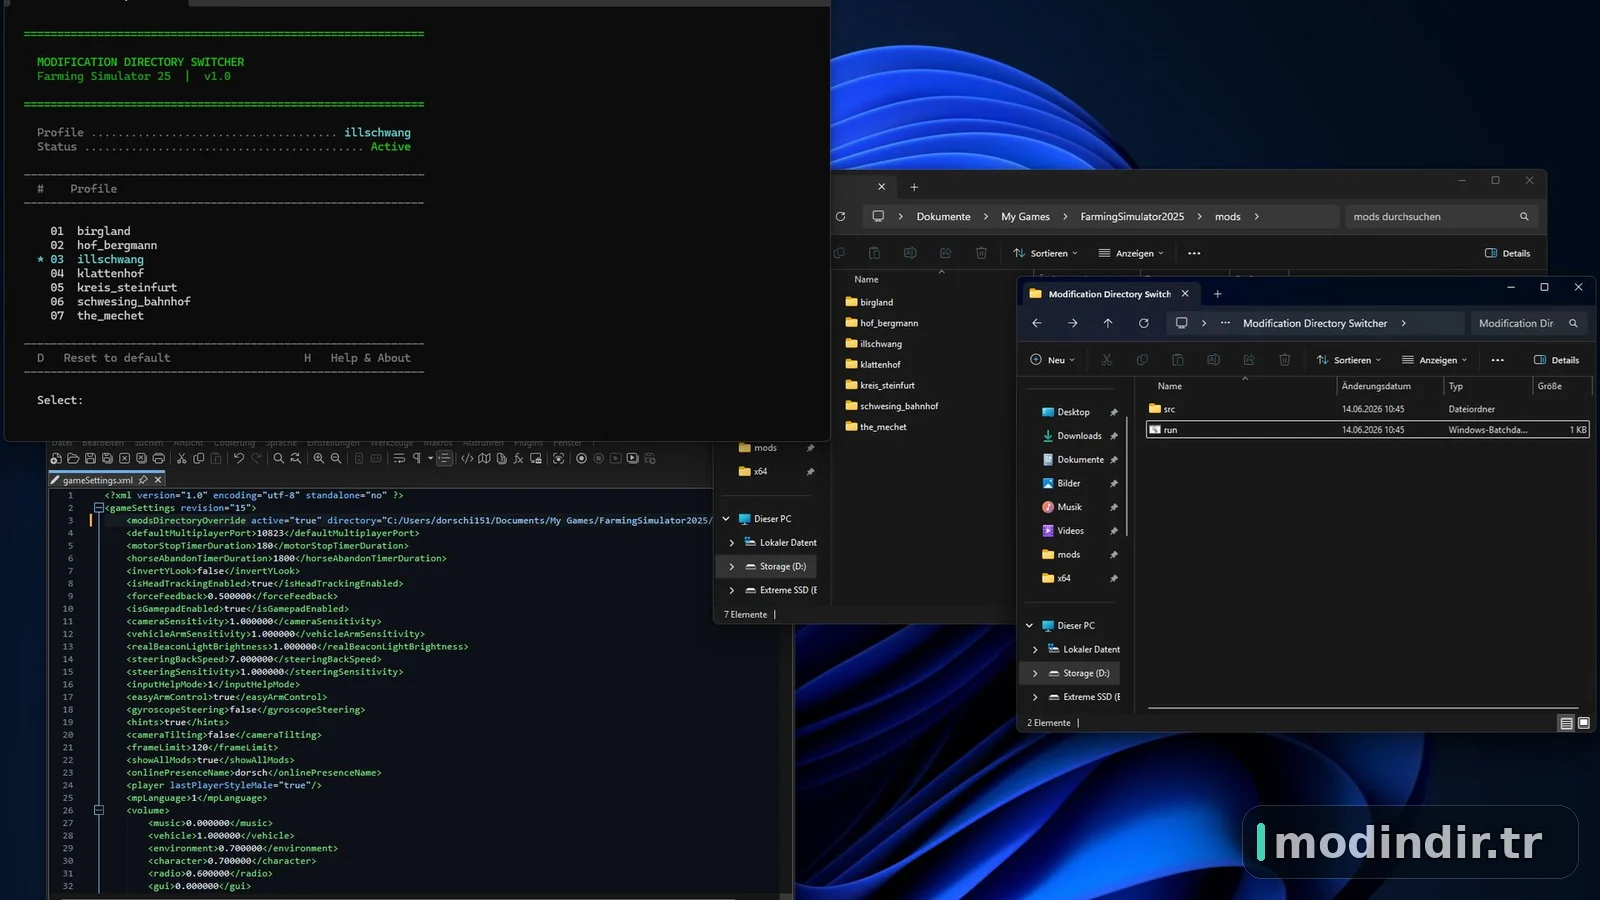1600x900 pixels.
Task: Select the illschwang folder in mods window
Action: click(x=873, y=344)
